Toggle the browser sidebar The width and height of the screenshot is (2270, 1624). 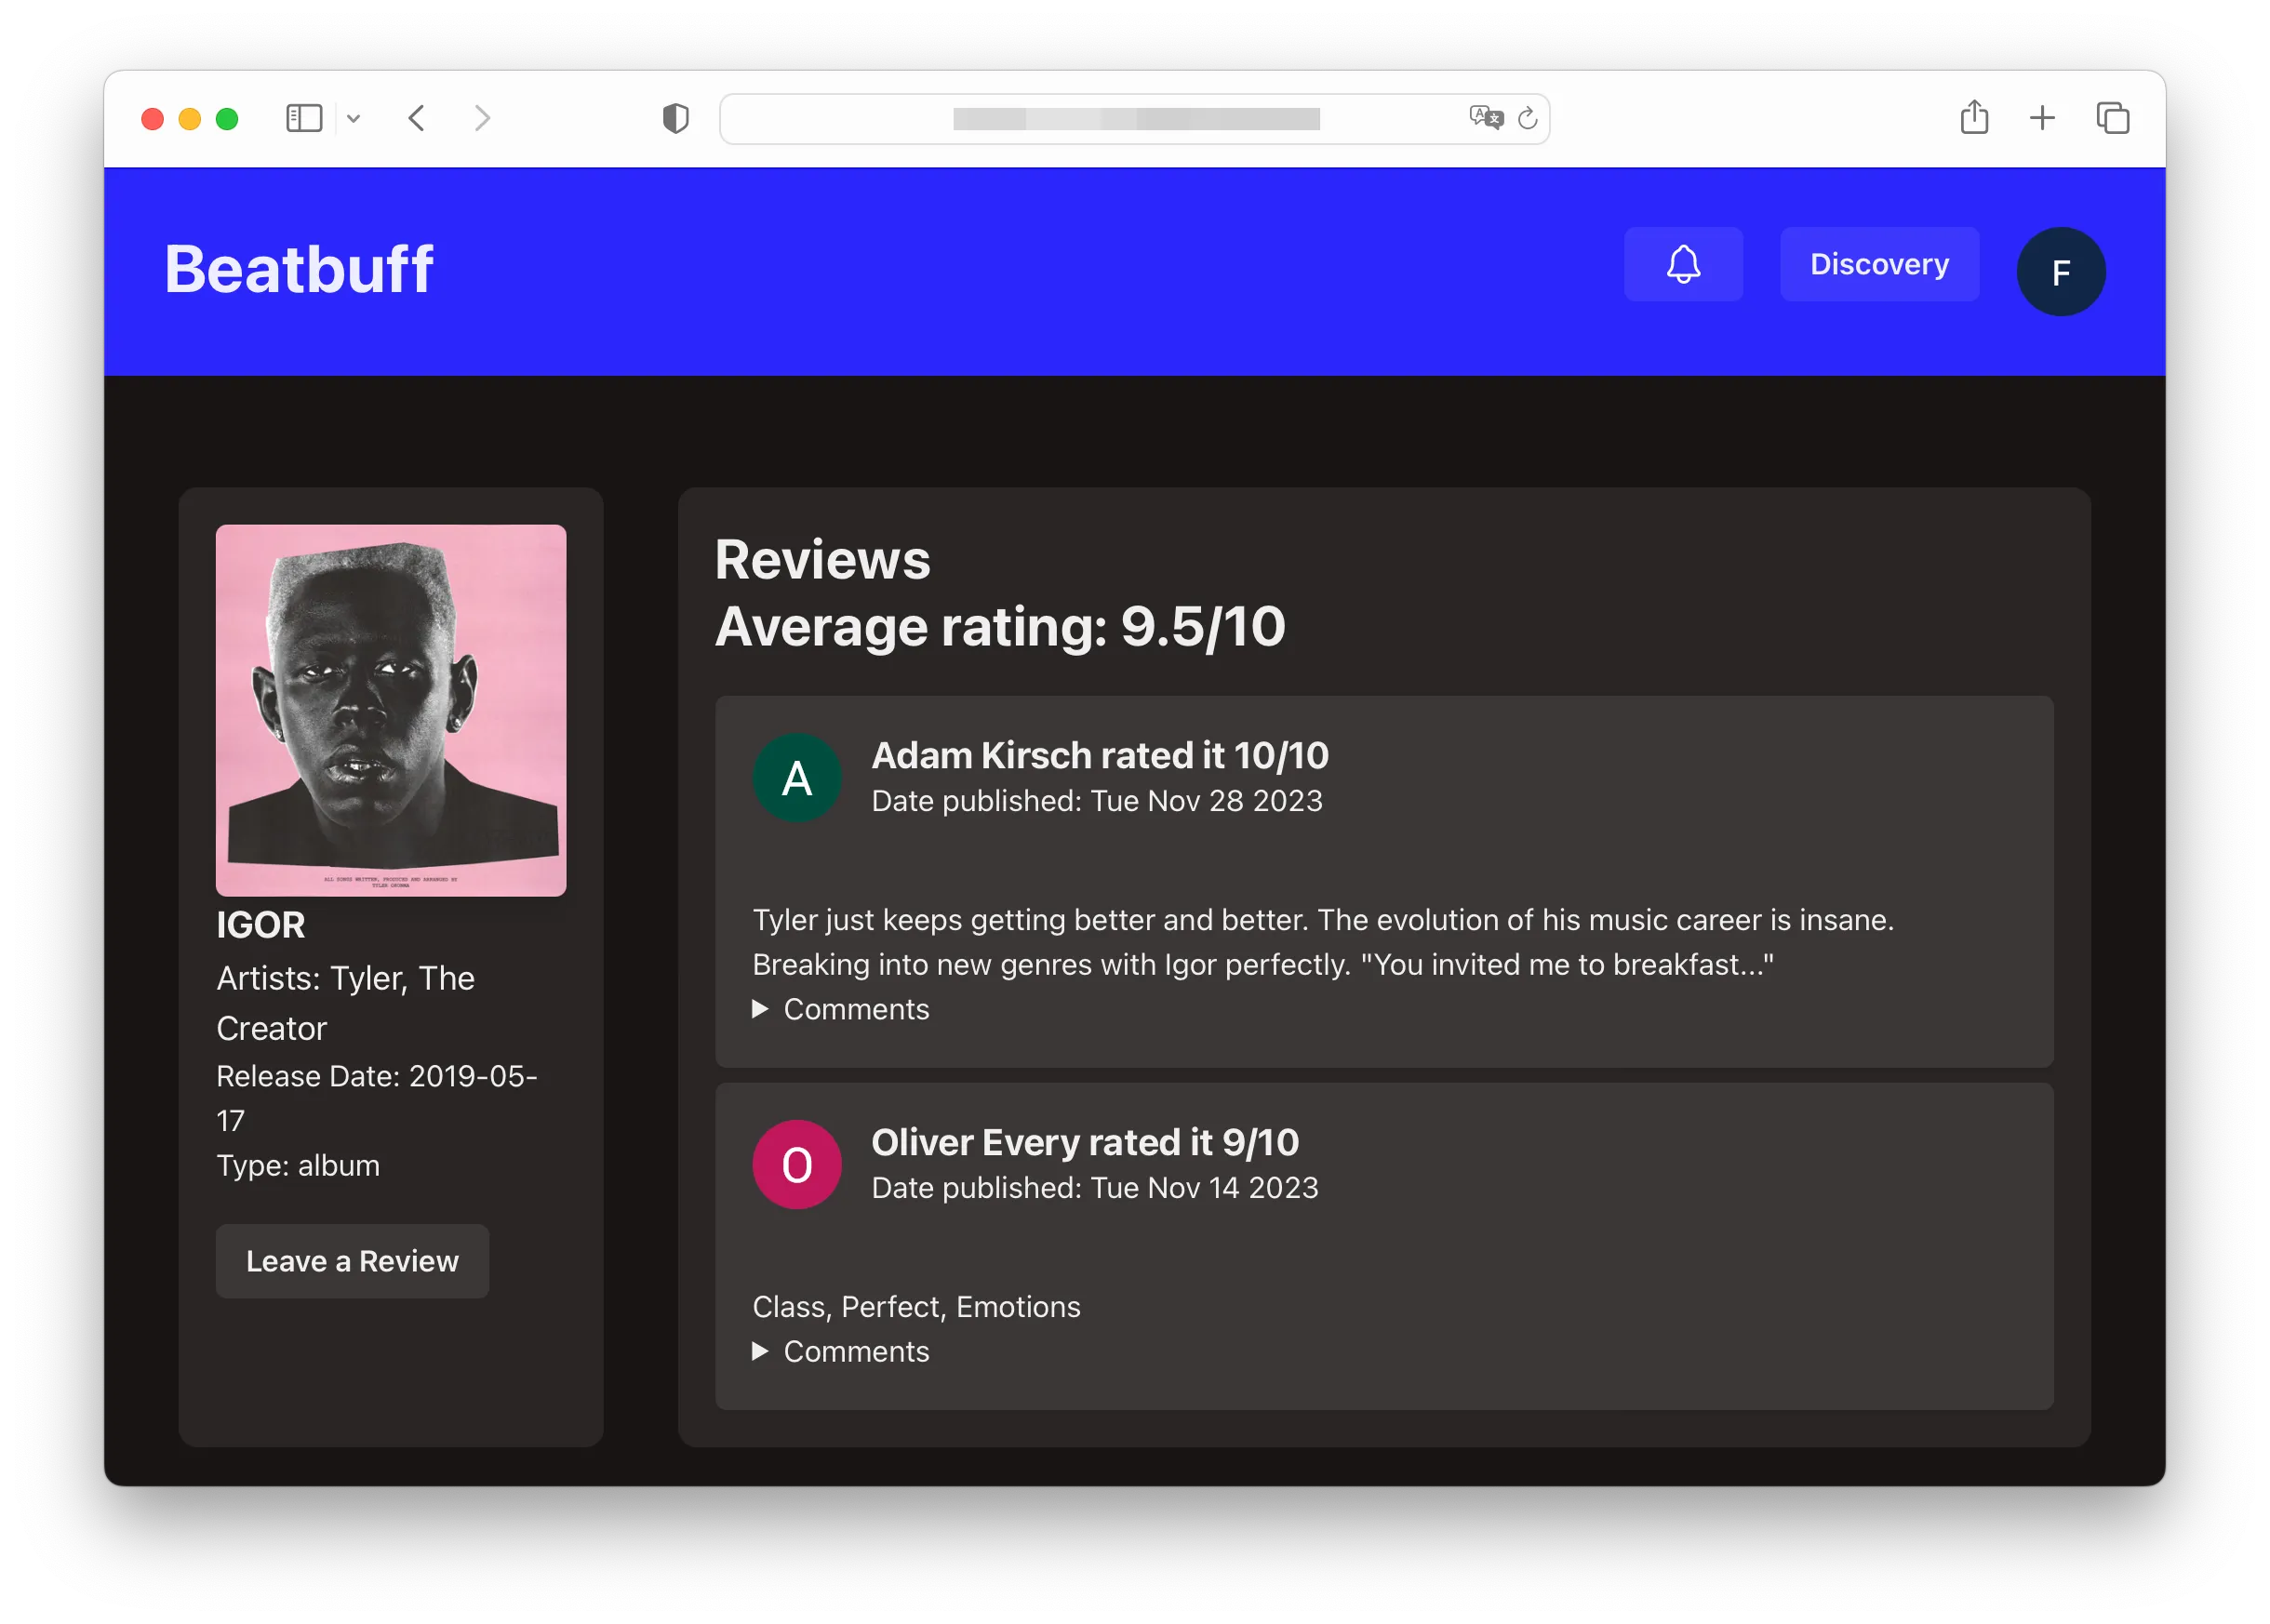click(303, 118)
